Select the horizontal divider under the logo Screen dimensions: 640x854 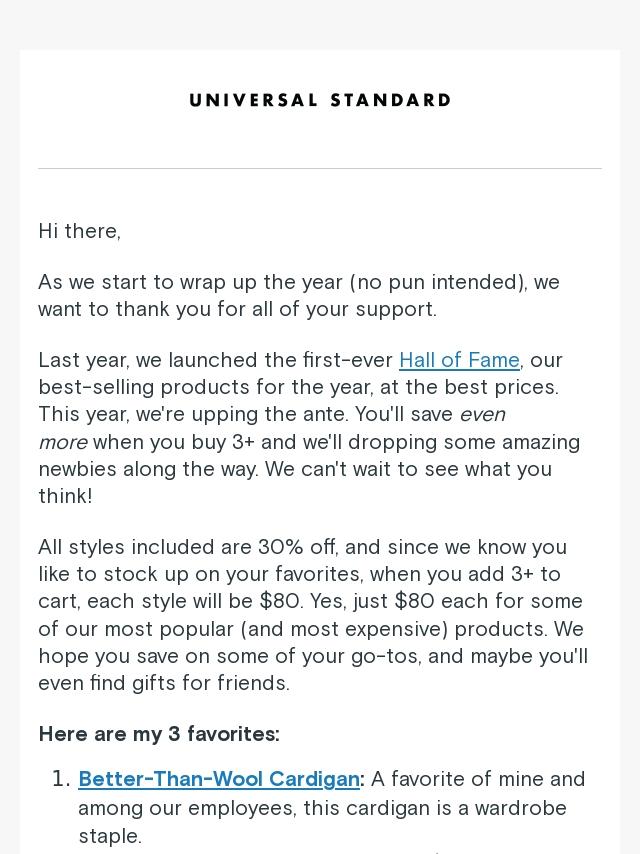(x=320, y=168)
